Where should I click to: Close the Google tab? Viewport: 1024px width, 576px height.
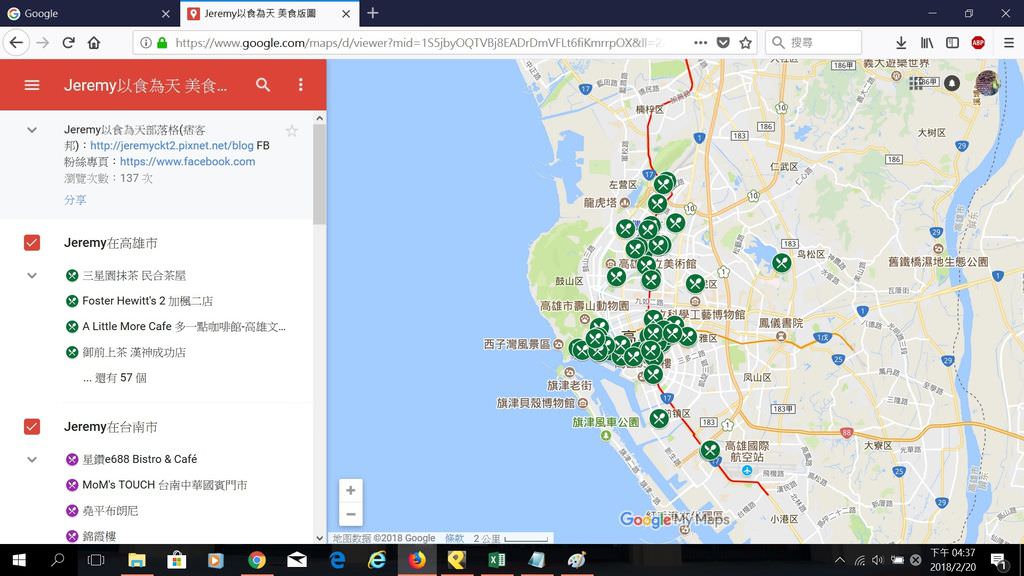(x=165, y=13)
